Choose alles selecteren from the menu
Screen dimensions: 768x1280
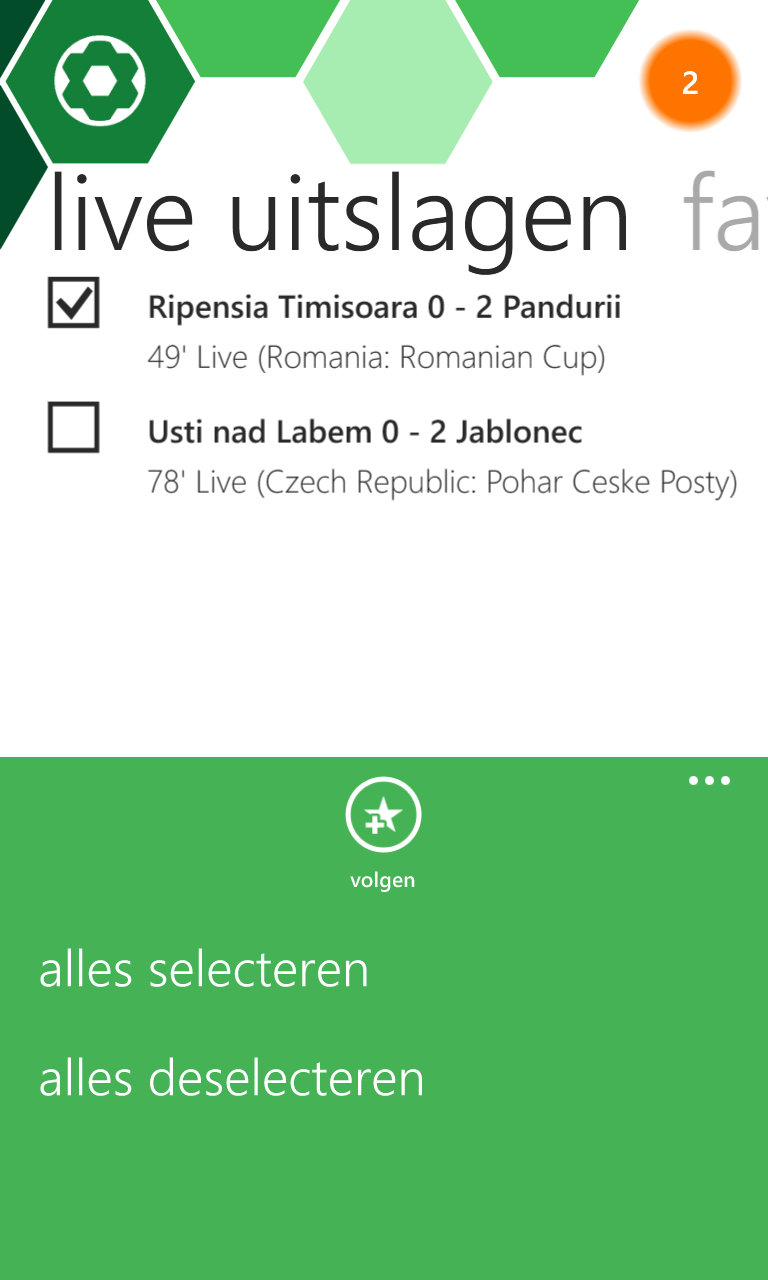204,970
